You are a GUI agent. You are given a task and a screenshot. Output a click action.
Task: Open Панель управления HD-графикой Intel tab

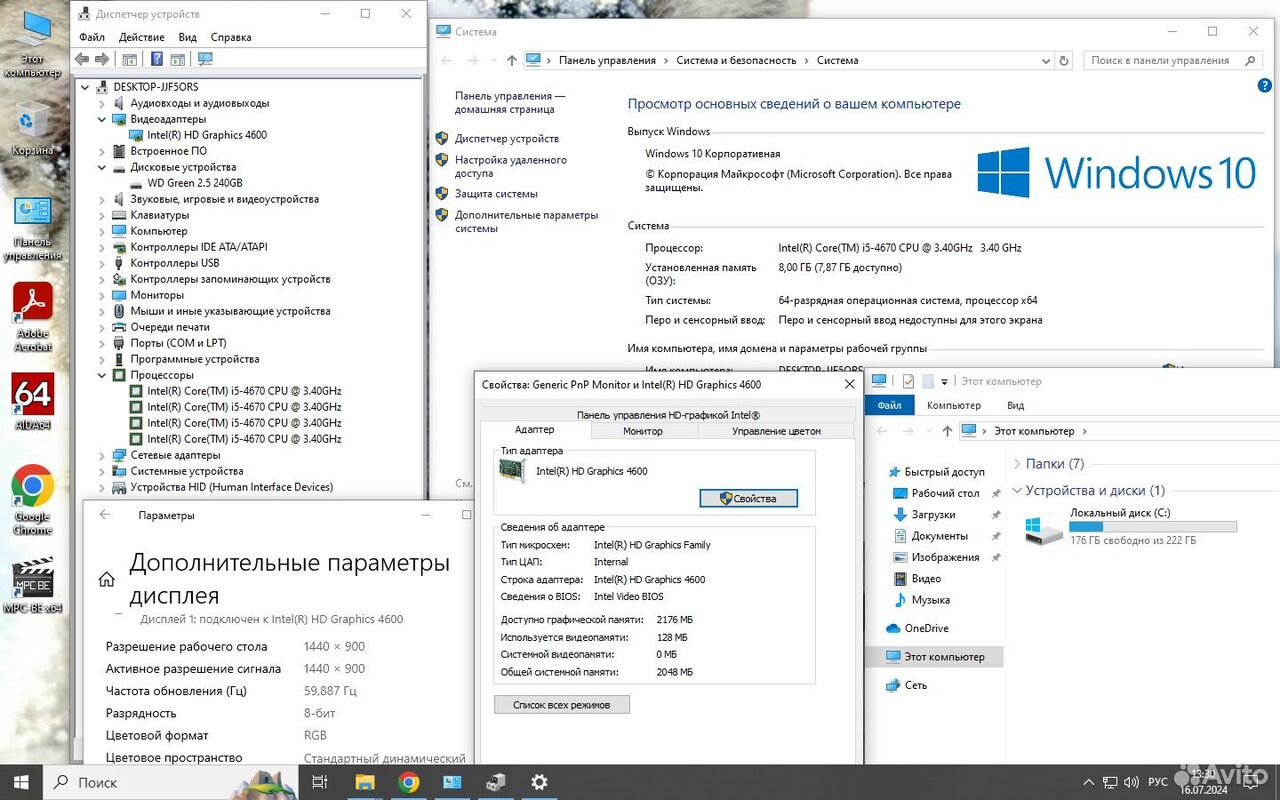pyautogui.click(x=668, y=414)
